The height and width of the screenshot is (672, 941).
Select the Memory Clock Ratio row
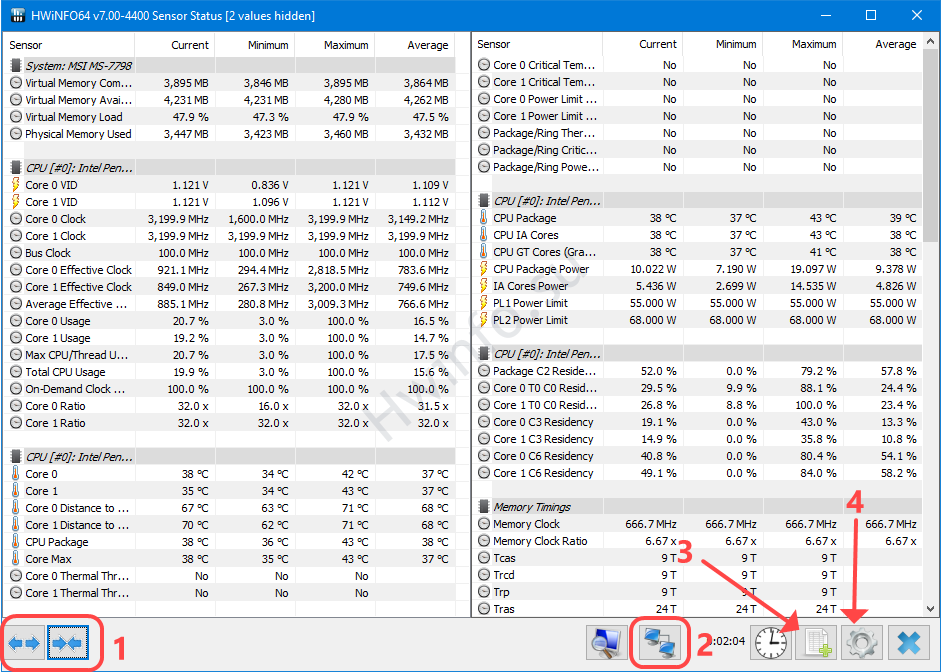[540, 541]
